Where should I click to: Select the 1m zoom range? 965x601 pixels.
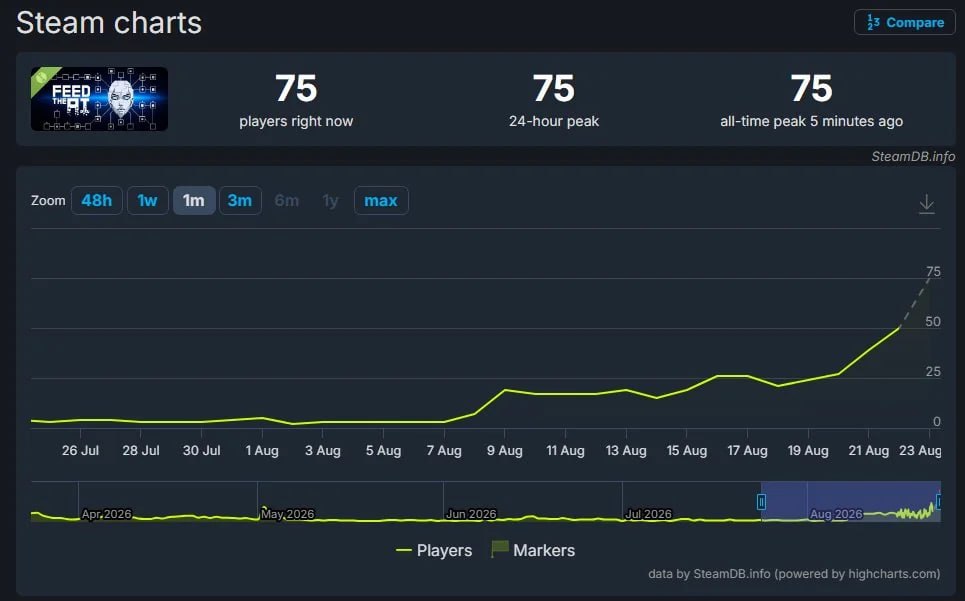[194, 201]
